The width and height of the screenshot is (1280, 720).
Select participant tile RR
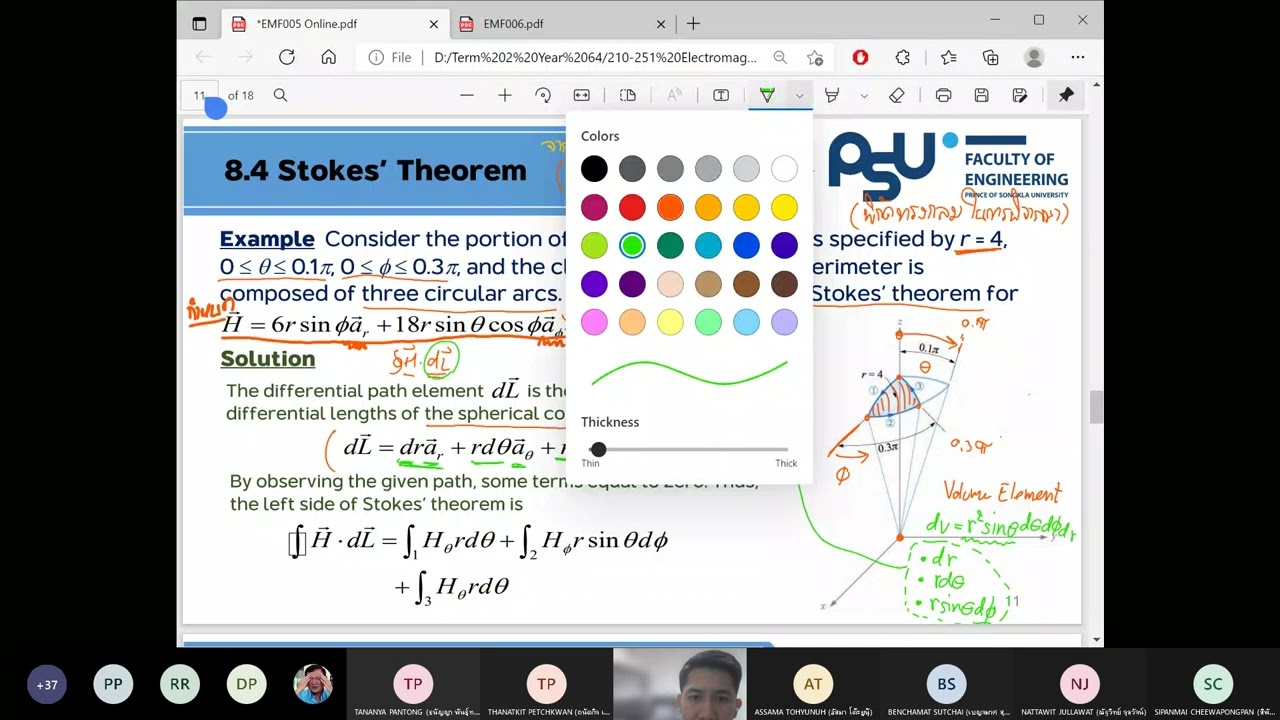pos(180,685)
